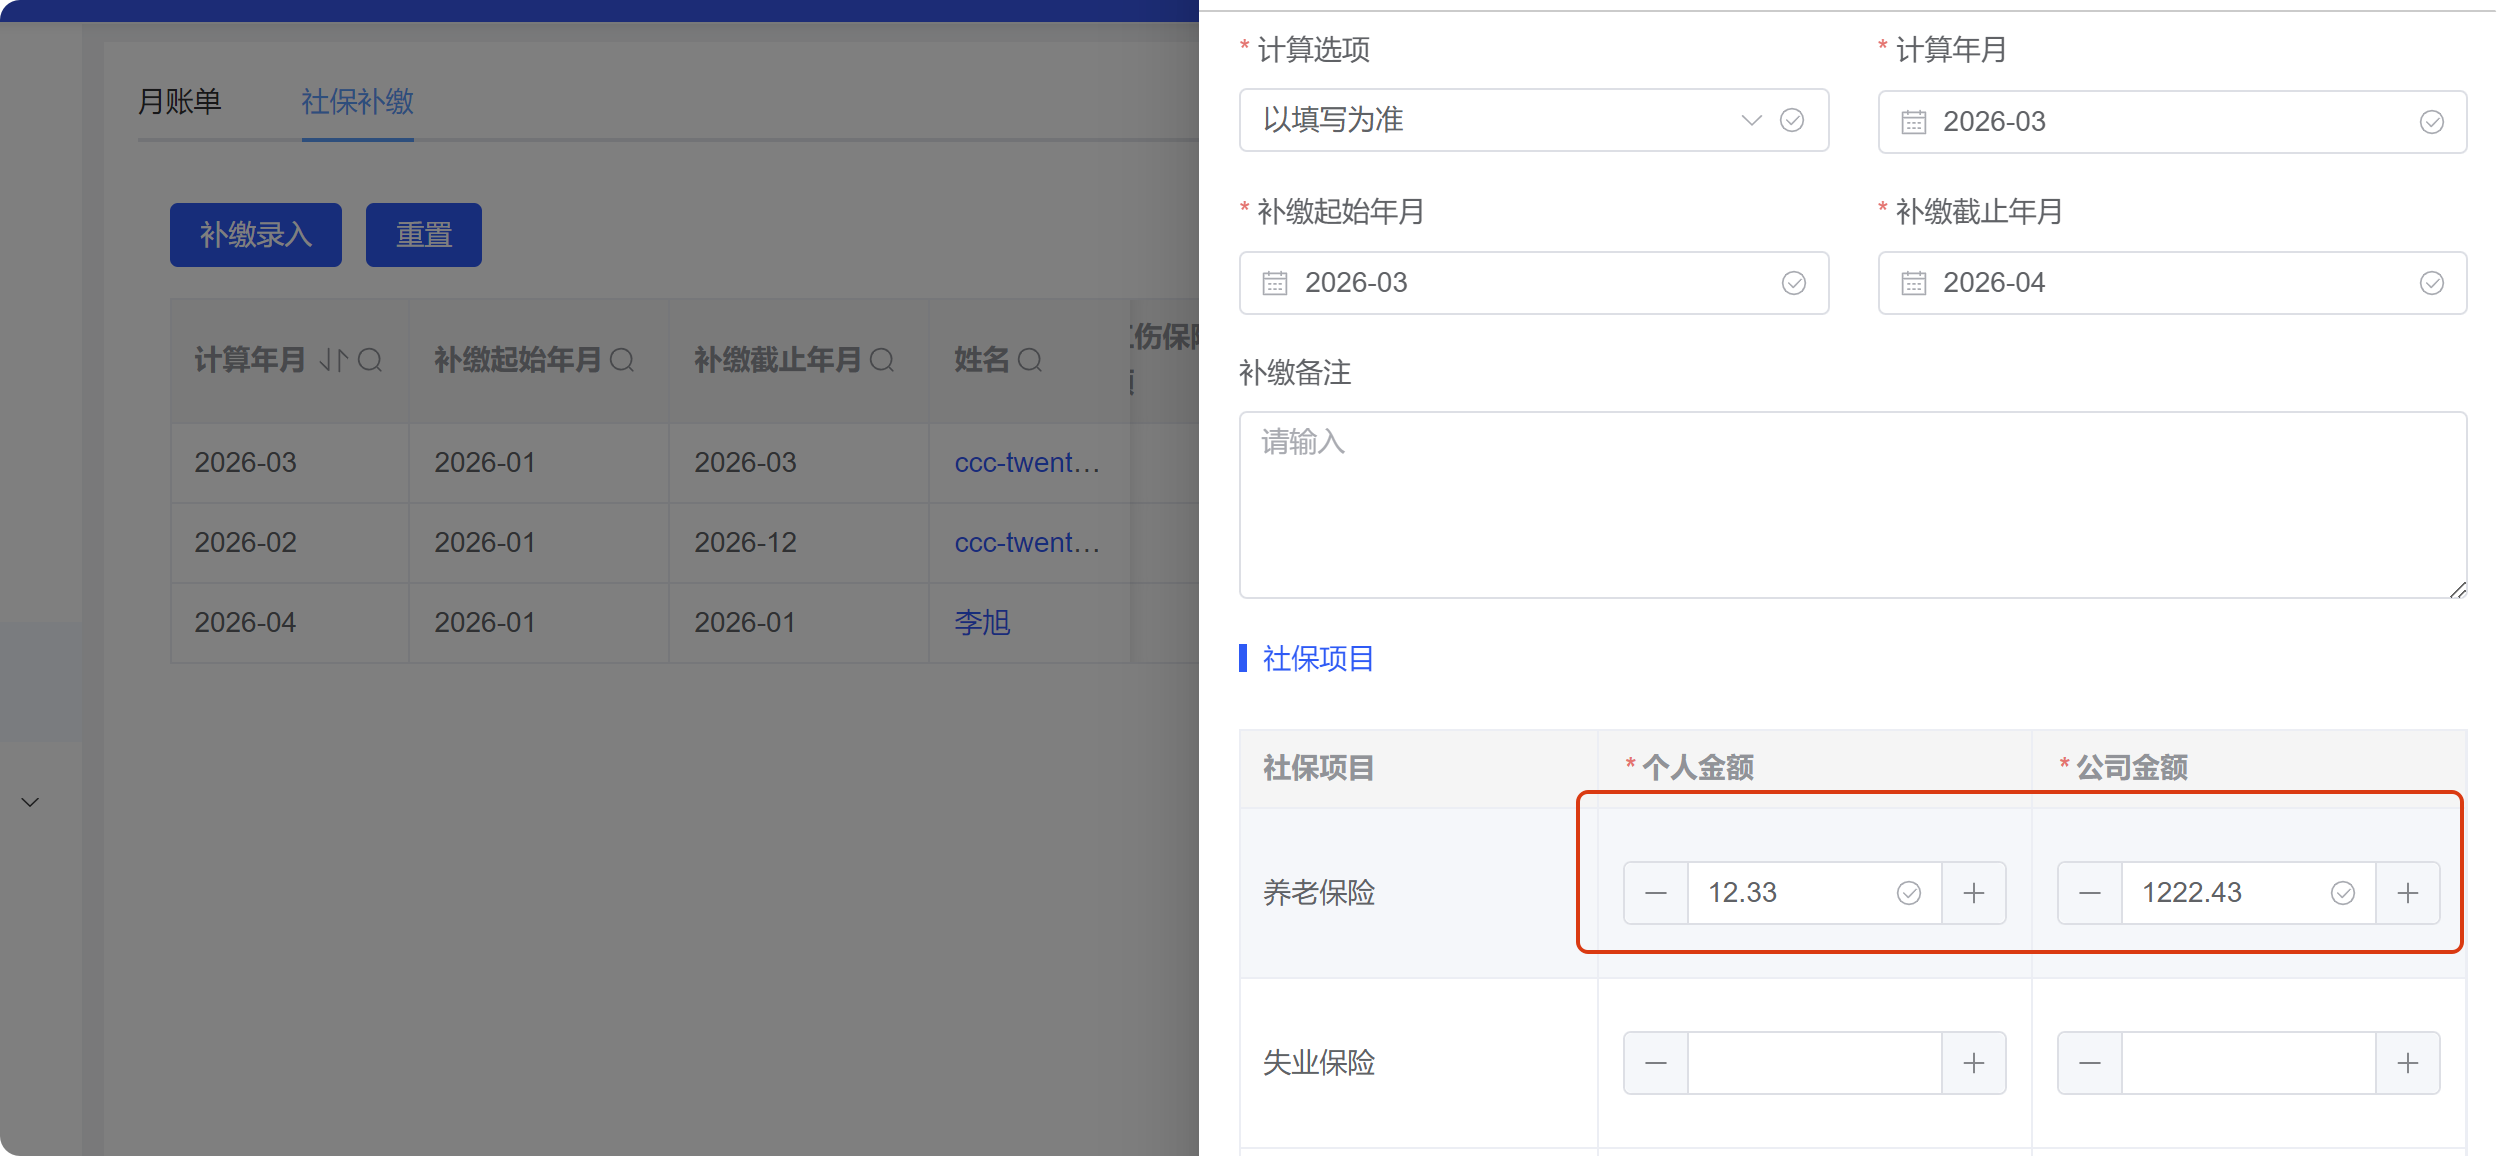Expand the left sidebar chevron arrow
Screen dimensions: 2498x1156
pyautogui.click(x=30, y=802)
